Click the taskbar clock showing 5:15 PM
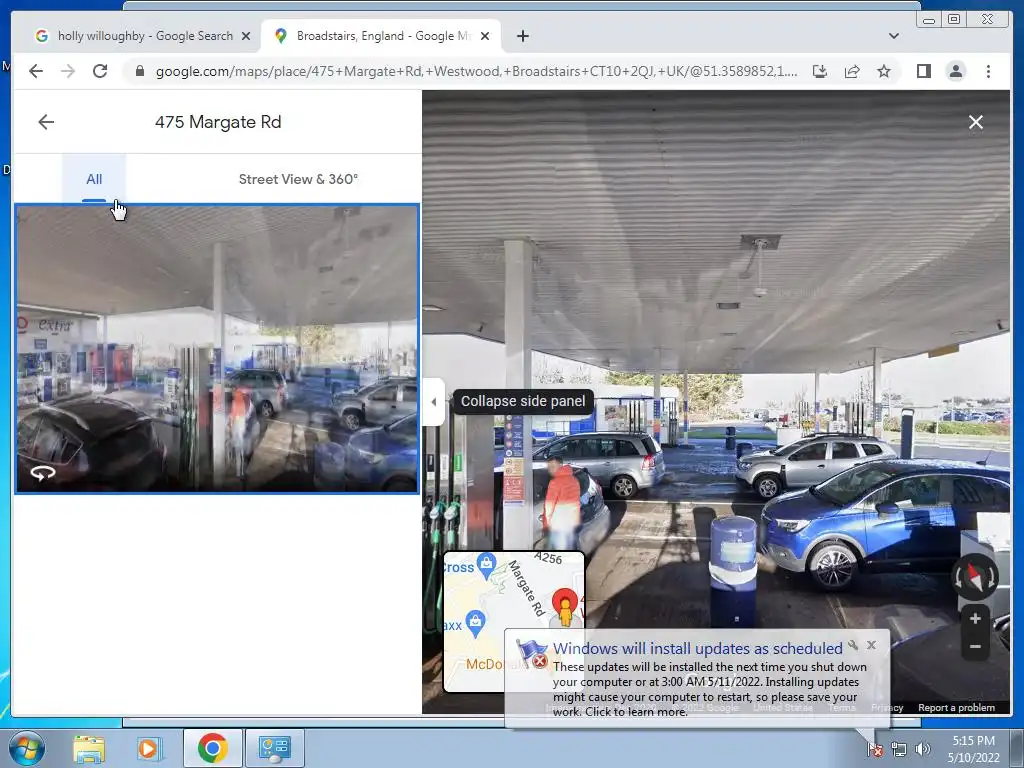 tap(973, 749)
